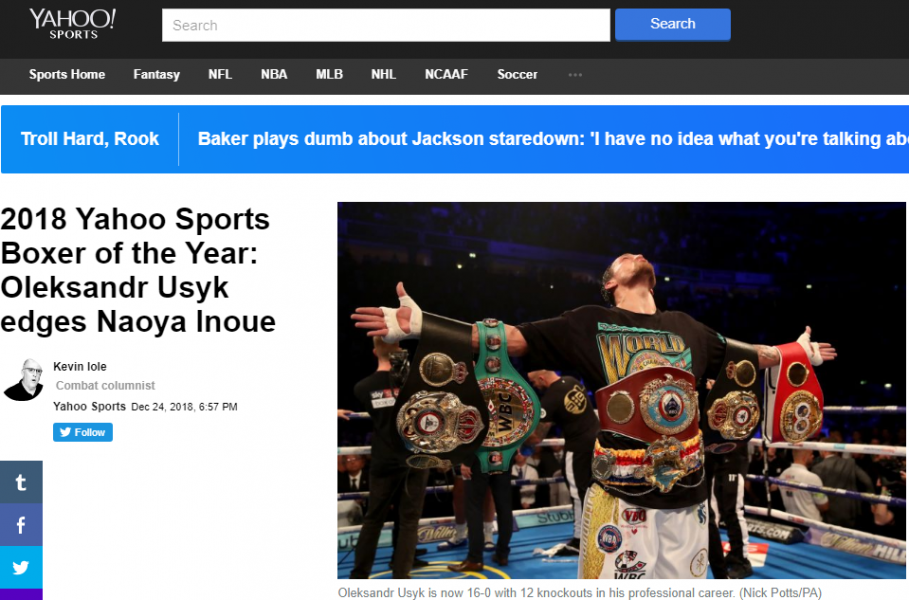Read Baker plays dumb headline
909x600 pixels.
(553, 139)
